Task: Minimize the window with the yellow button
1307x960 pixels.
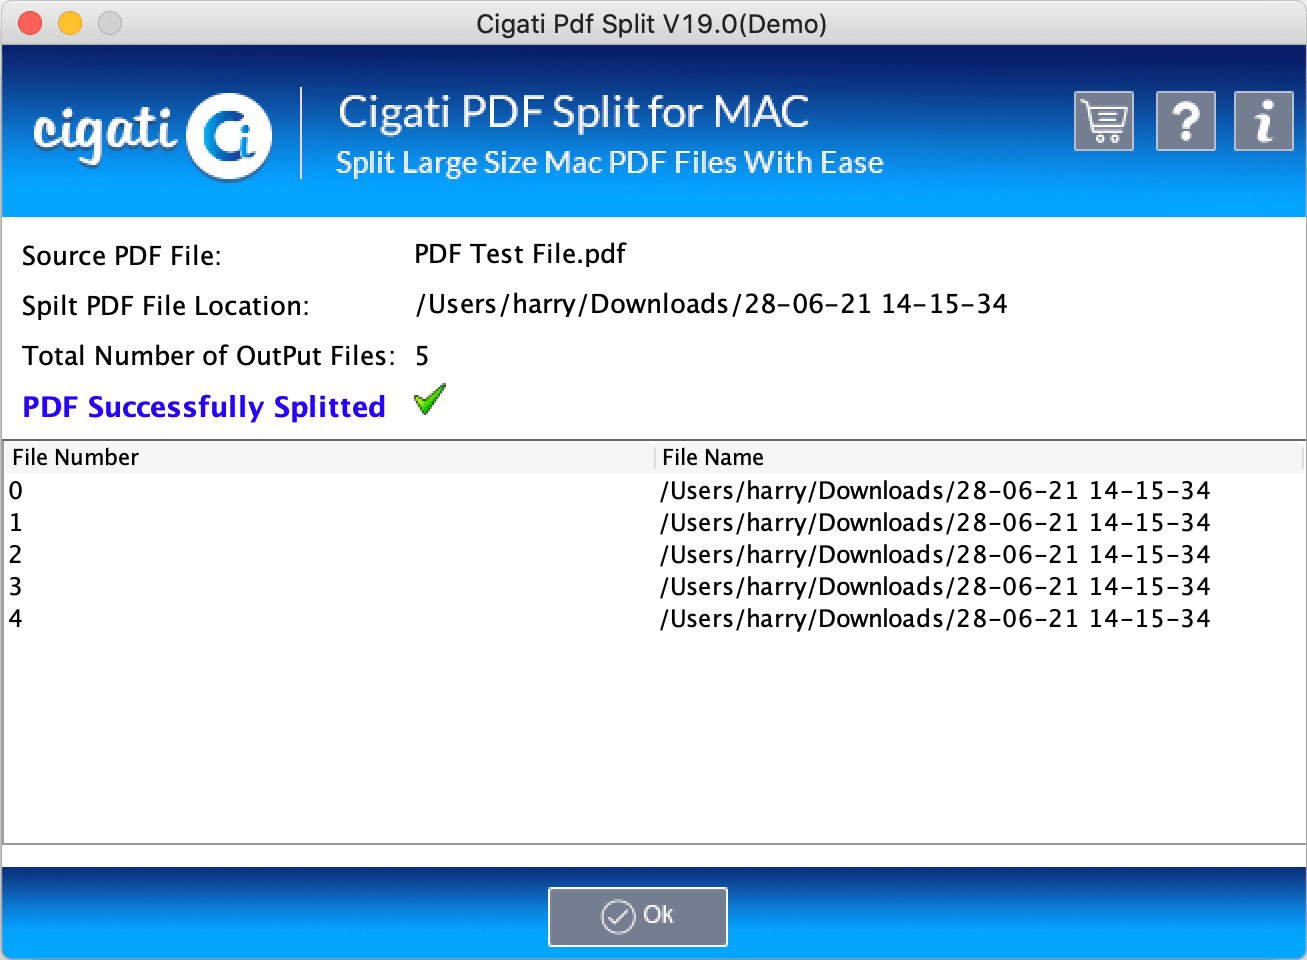Action: [x=70, y=23]
